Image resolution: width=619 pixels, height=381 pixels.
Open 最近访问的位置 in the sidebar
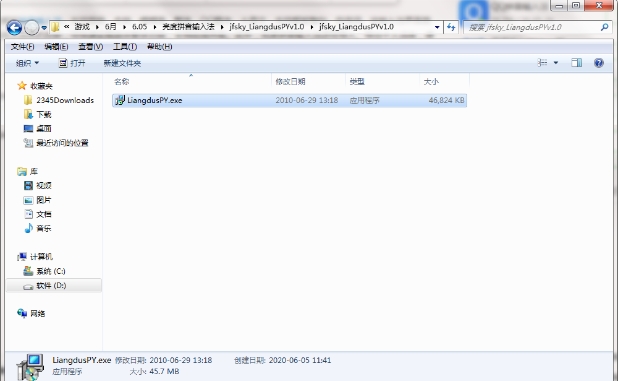point(62,143)
